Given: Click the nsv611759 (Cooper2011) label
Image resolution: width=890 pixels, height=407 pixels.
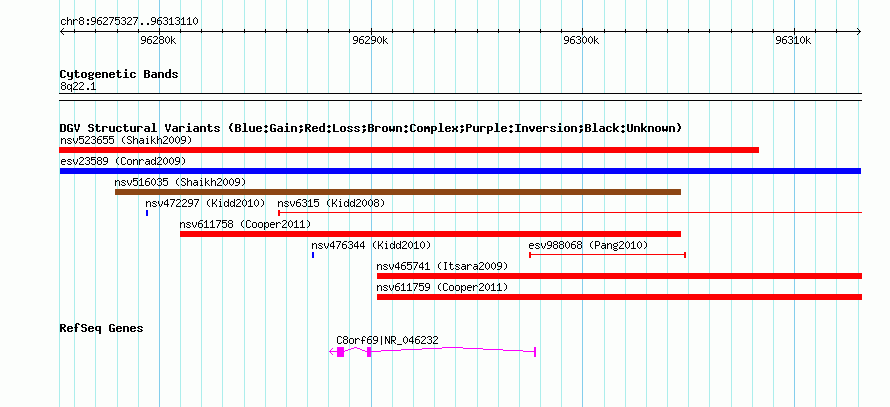Looking at the screenshot, I should pos(442,287).
